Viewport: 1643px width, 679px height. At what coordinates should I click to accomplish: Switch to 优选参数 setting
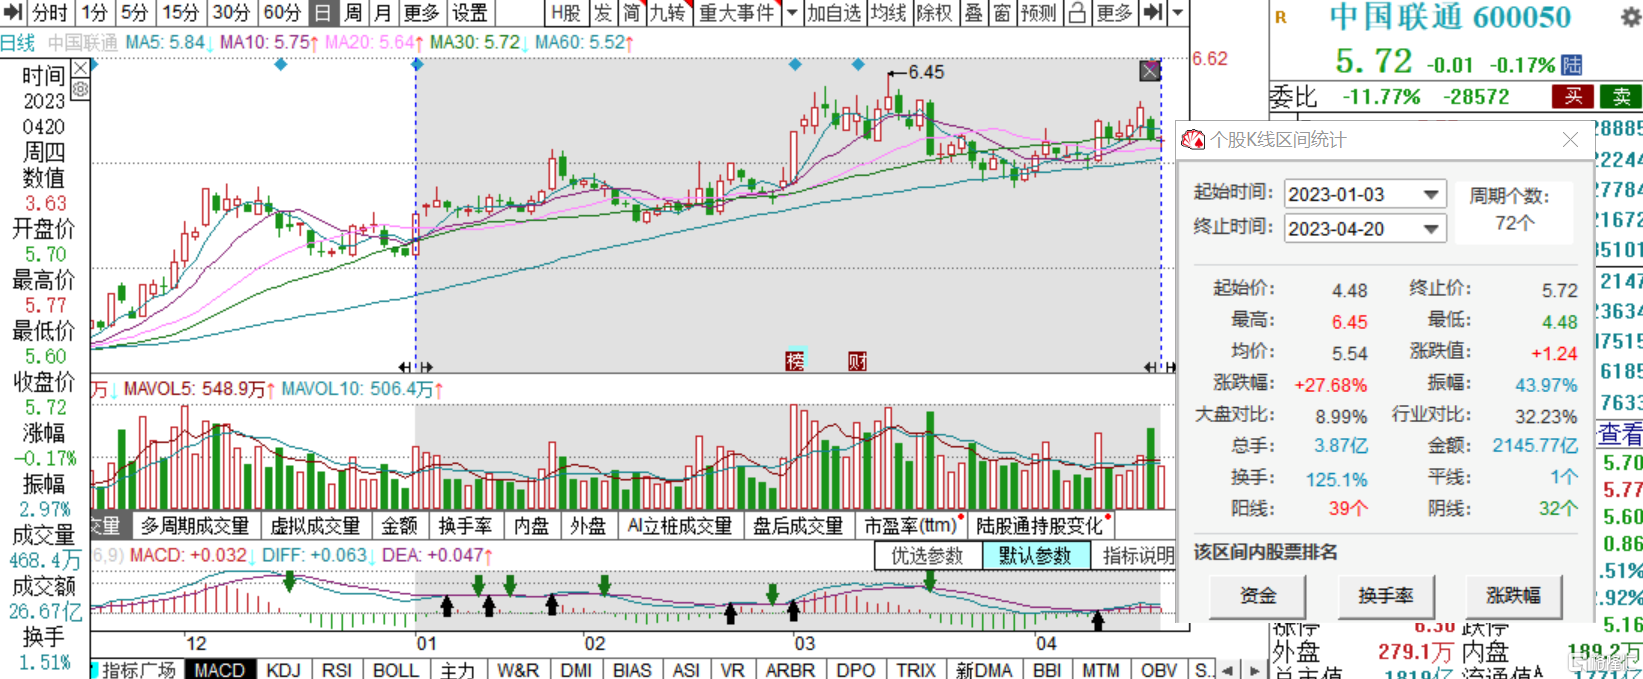pyautogui.click(x=927, y=556)
